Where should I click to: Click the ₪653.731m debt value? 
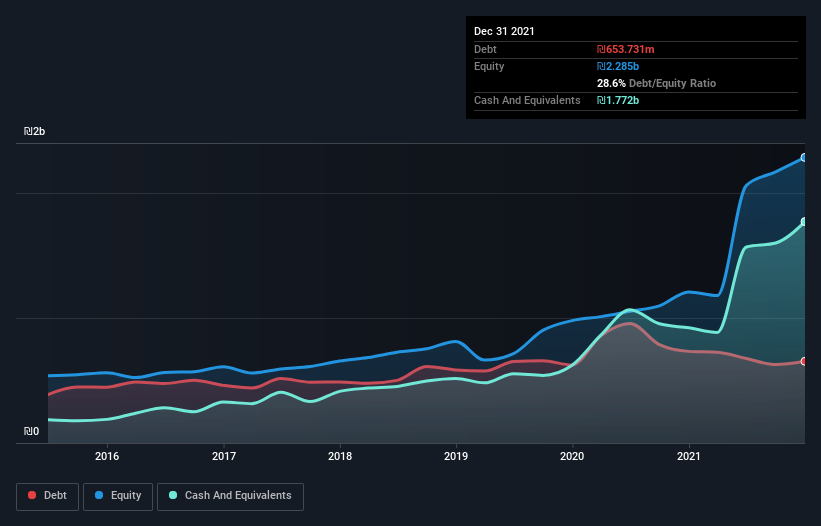point(626,49)
